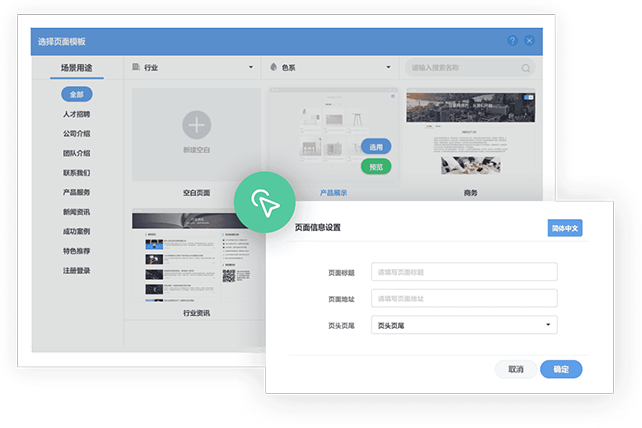
Task: Select 人才招聘 in the sidebar
Action: [76, 114]
